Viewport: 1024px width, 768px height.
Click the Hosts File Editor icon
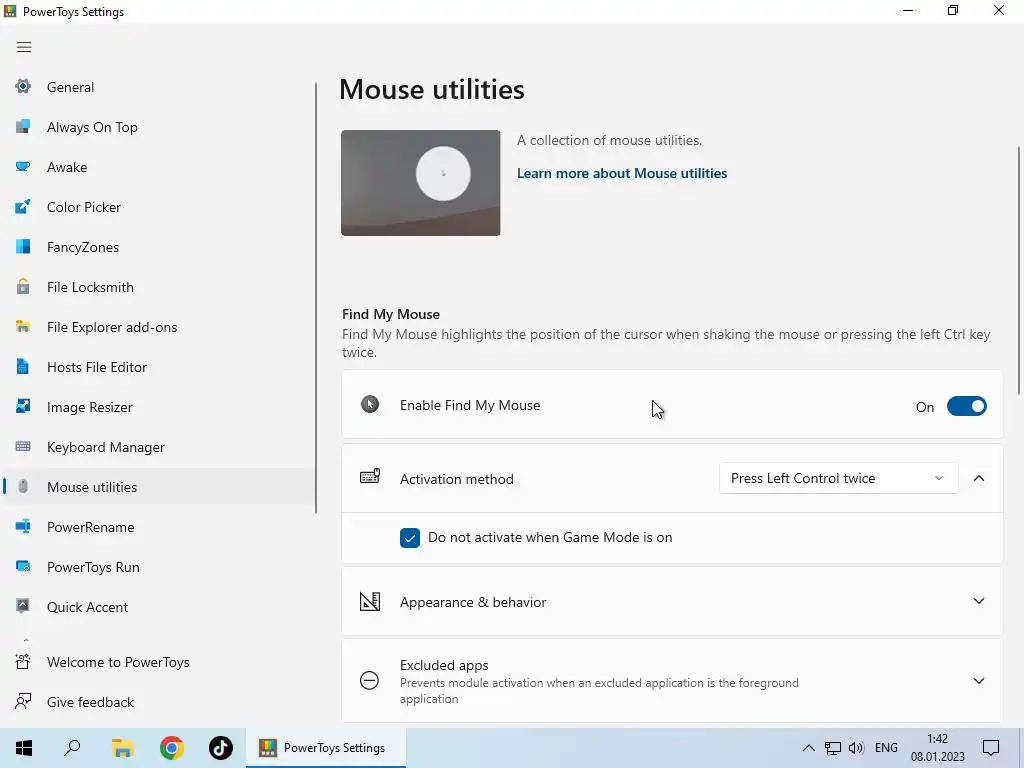(x=23, y=366)
